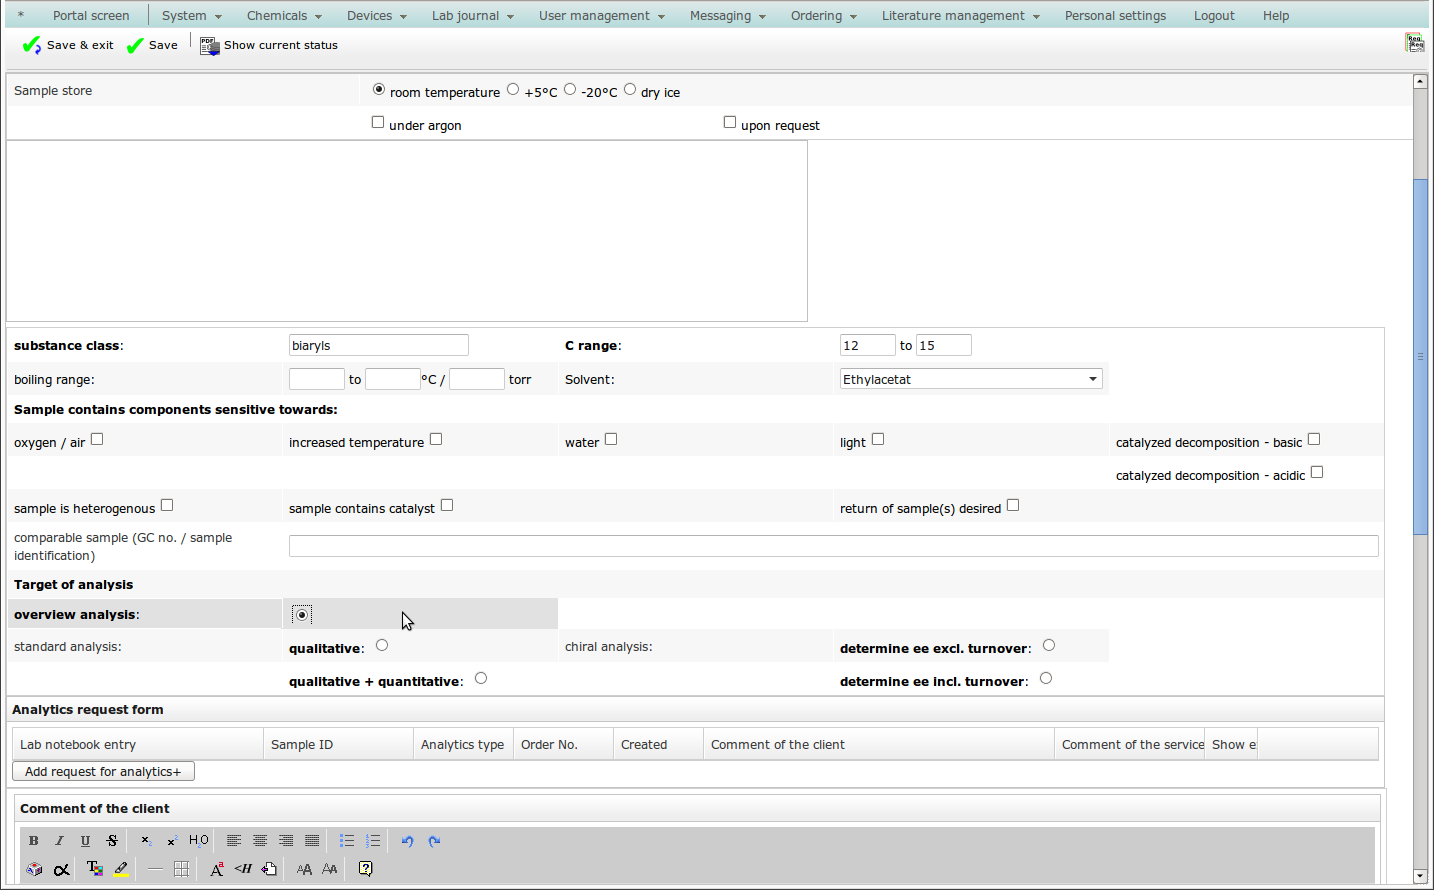Justify text with the full-align icon
Image resolution: width=1434 pixels, height=890 pixels.
coord(312,841)
